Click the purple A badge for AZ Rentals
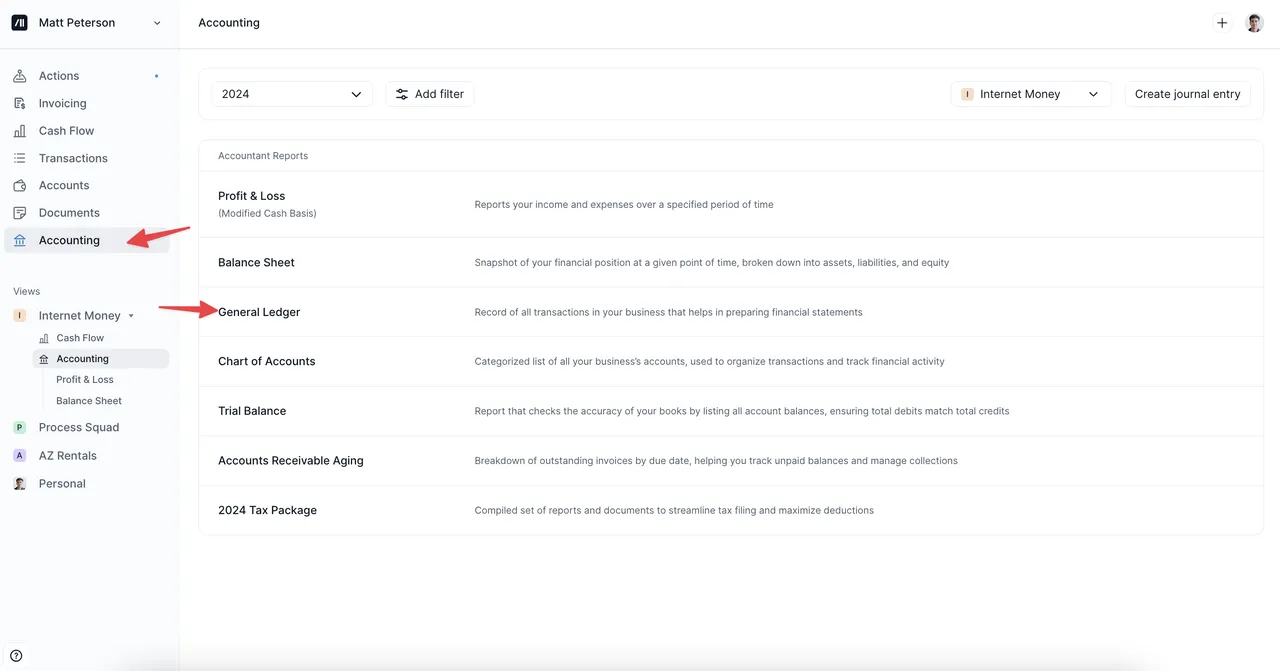Viewport: 1280px width, 671px height. 20,456
